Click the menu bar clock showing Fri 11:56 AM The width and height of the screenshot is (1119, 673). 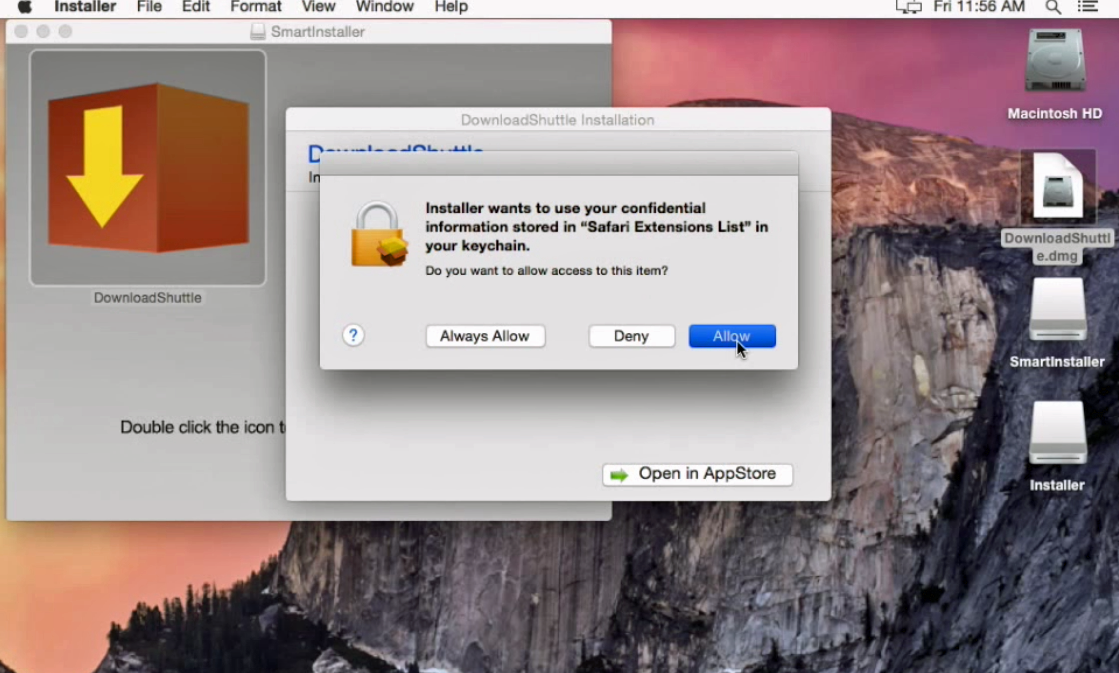click(x=979, y=7)
